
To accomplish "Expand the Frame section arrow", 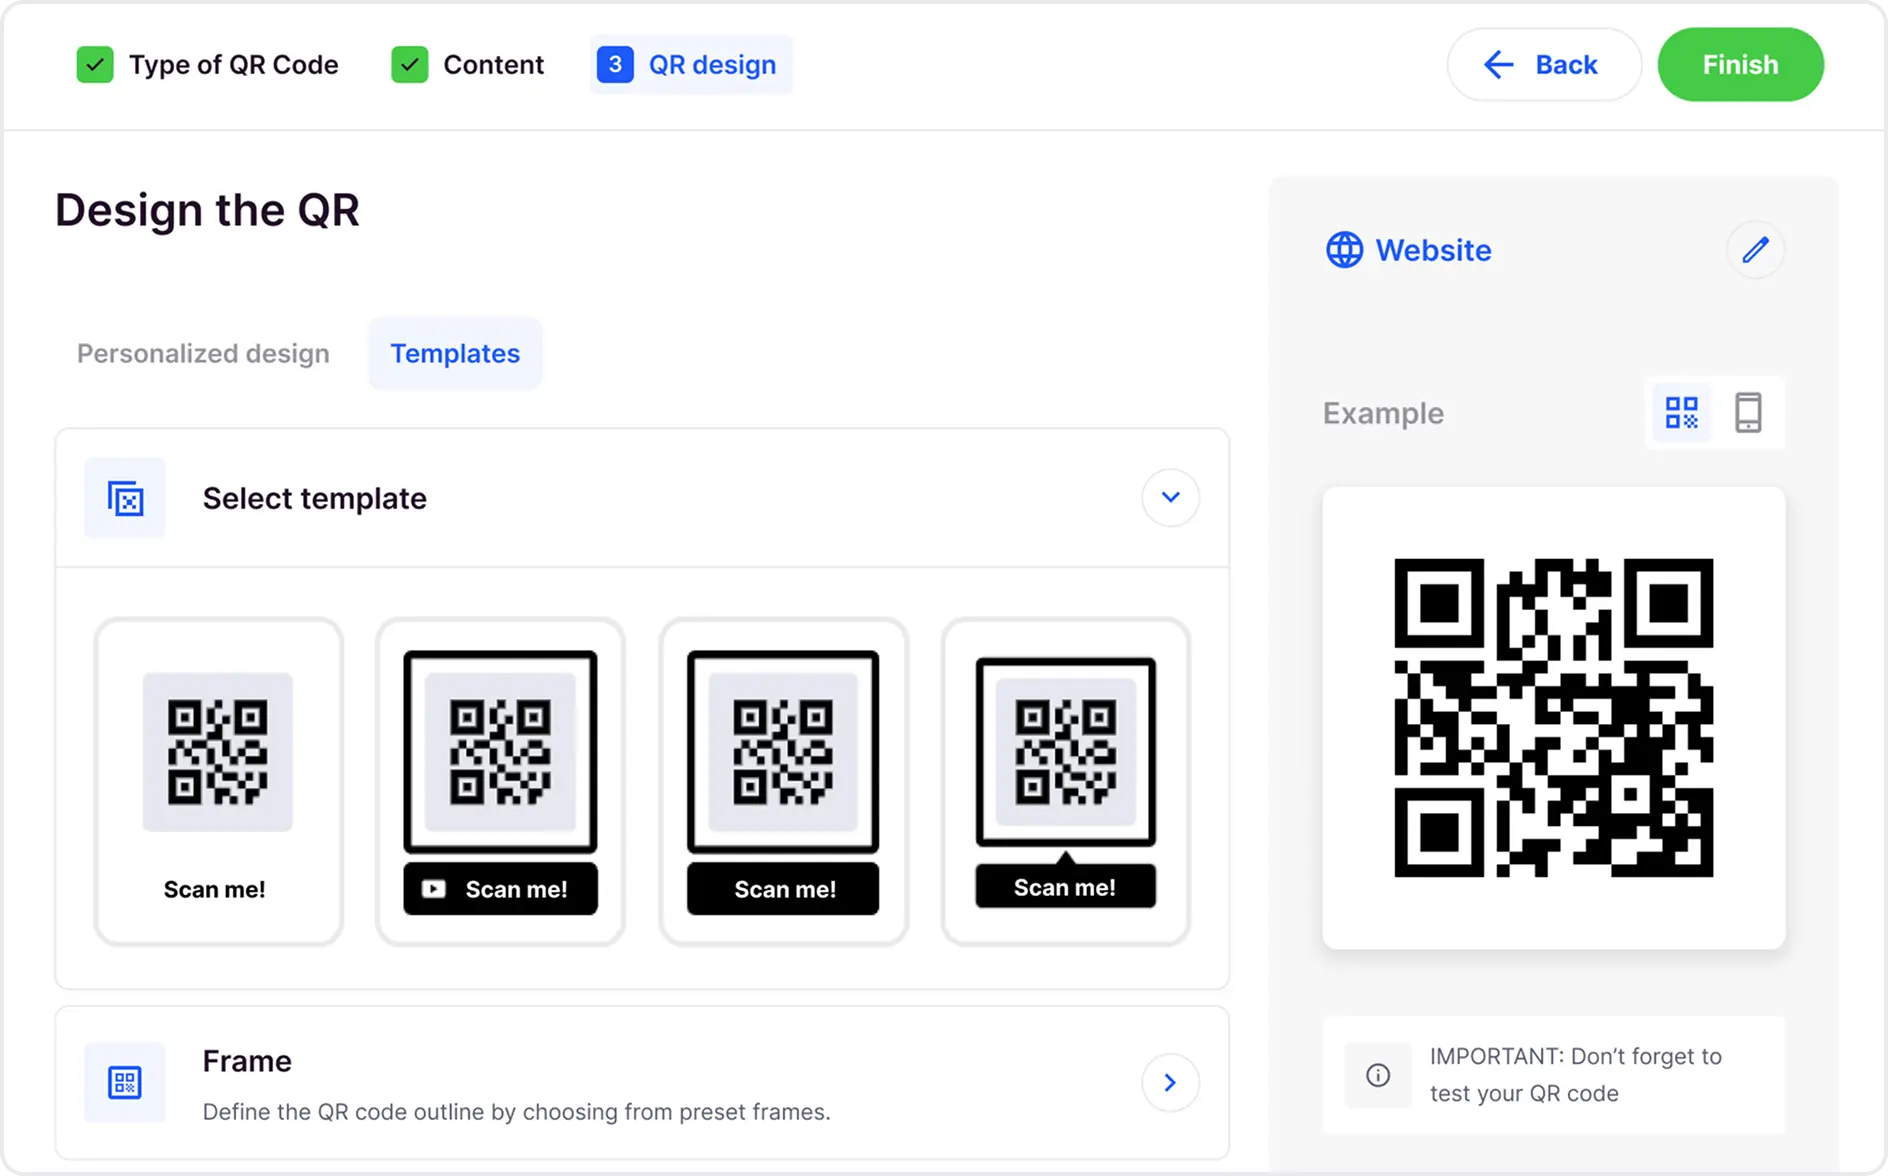I will tap(1170, 1082).
